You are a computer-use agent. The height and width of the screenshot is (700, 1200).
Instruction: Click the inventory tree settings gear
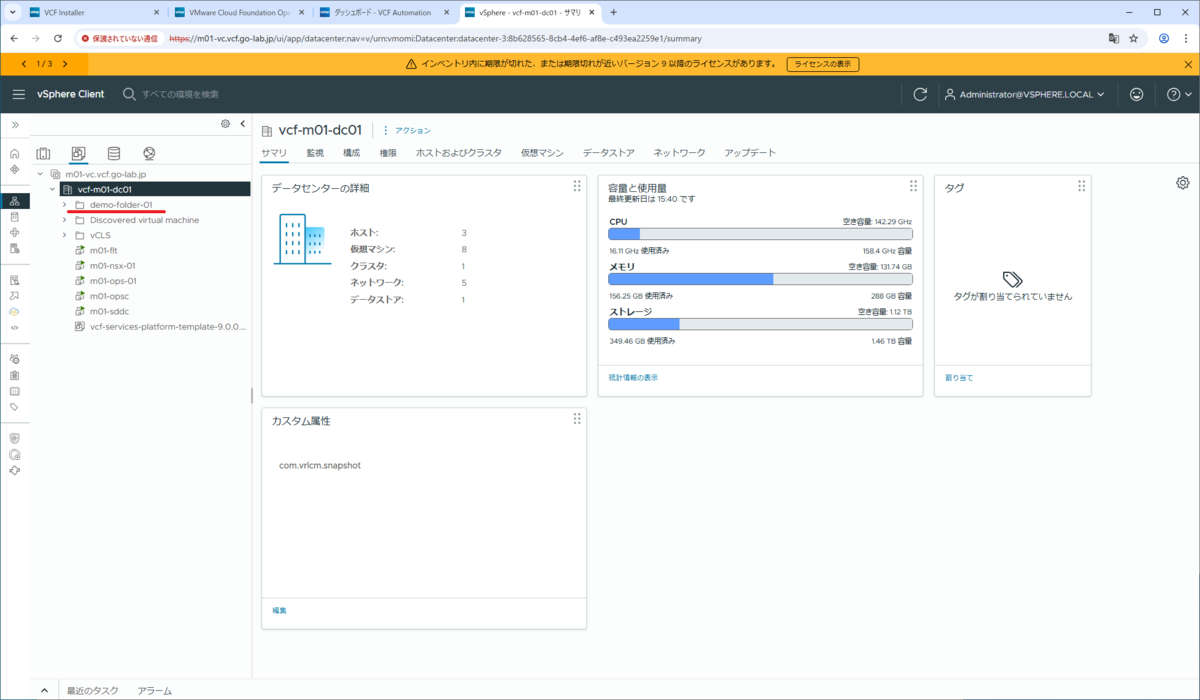pos(225,124)
